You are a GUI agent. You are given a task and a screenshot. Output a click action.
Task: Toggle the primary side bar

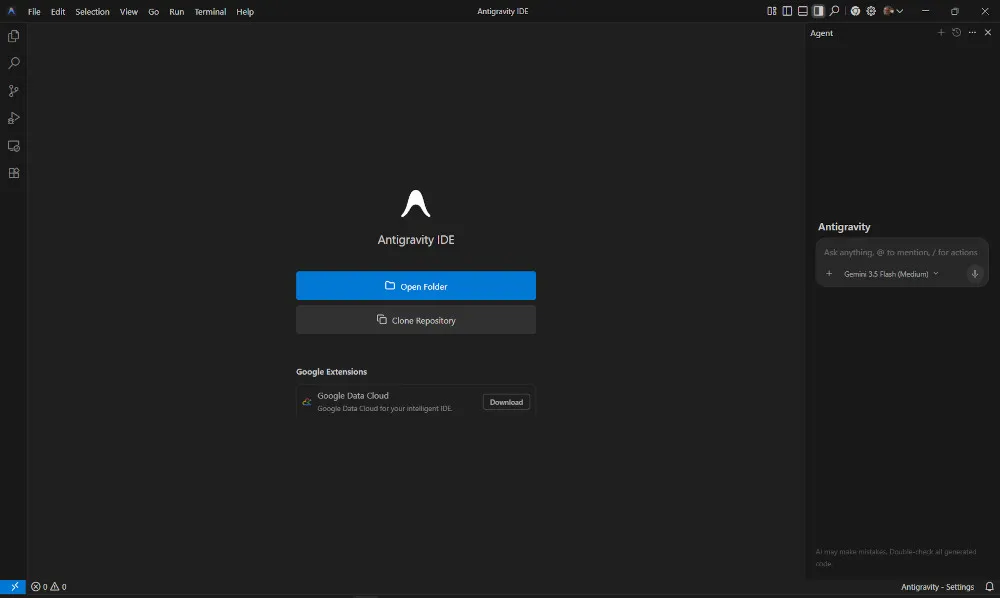coord(787,11)
